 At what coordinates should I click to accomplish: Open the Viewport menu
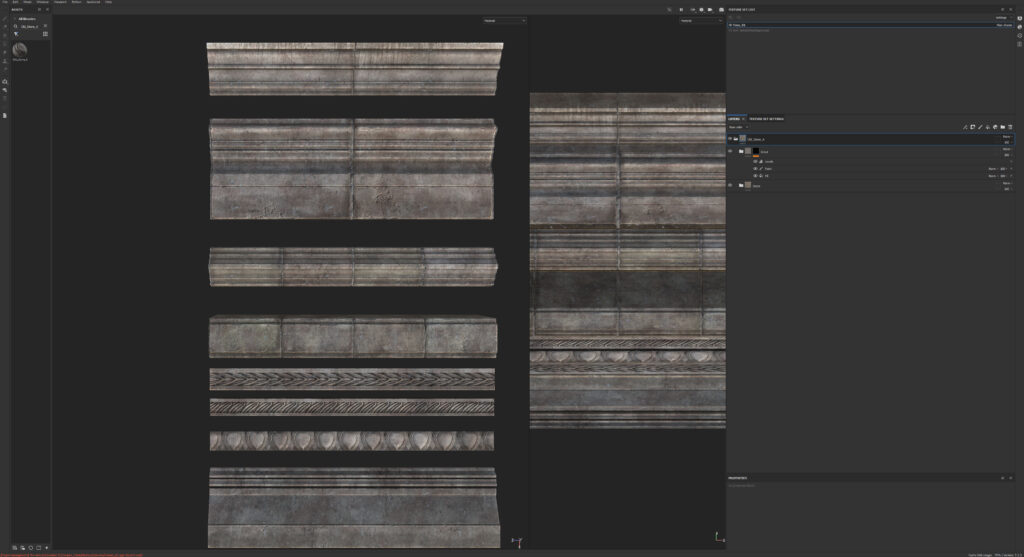(x=60, y=2)
